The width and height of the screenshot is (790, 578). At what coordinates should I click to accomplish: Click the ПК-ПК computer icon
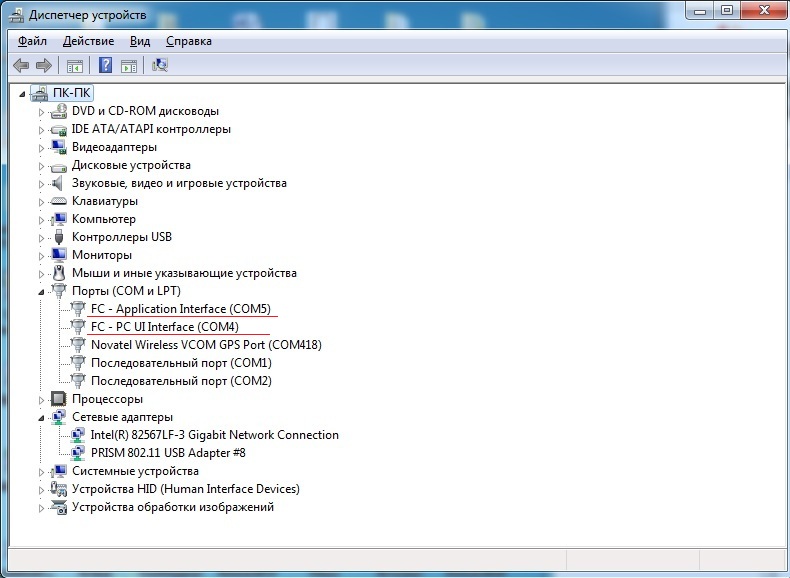coord(39,93)
